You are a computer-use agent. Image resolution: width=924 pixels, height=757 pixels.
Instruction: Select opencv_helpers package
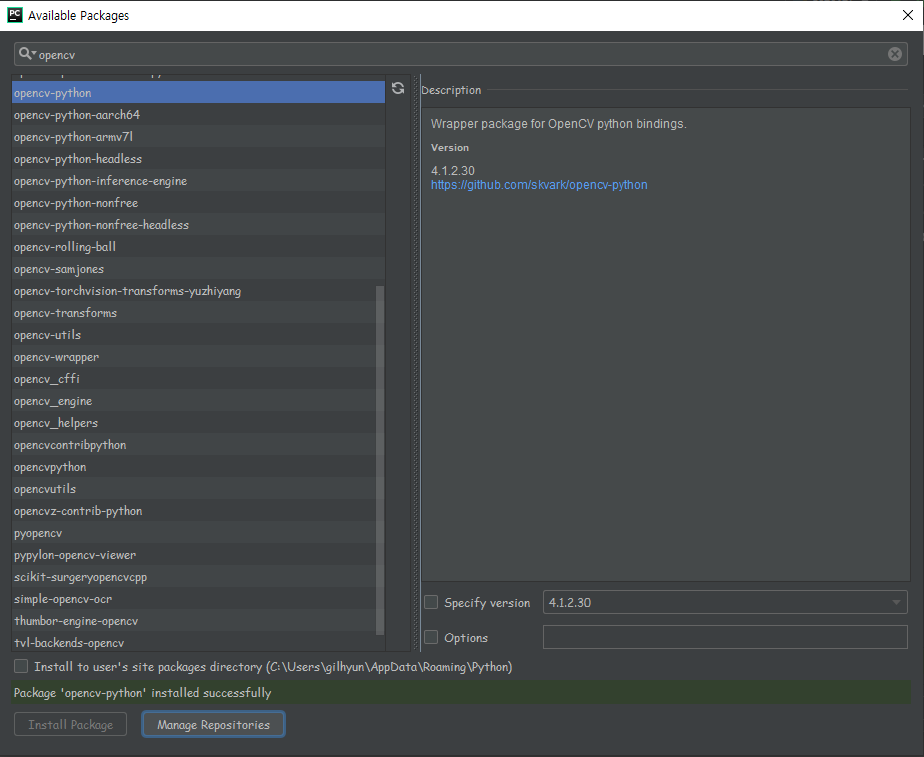point(193,423)
